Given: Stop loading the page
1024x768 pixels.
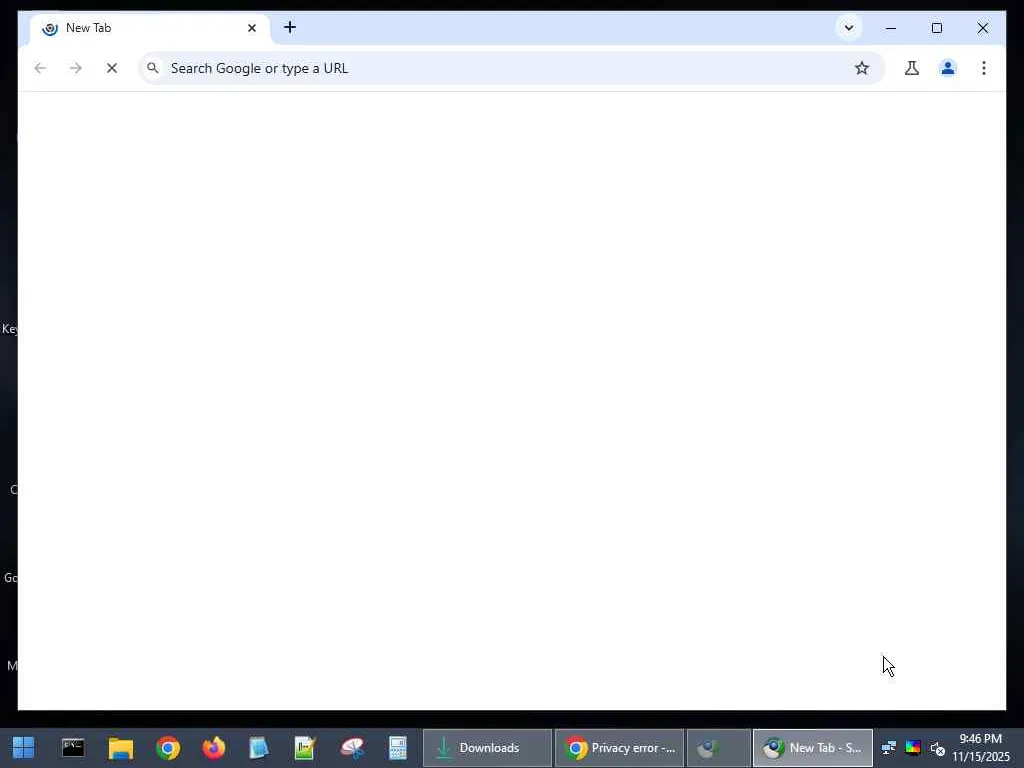Looking at the screenshot, I should (112, 68).
